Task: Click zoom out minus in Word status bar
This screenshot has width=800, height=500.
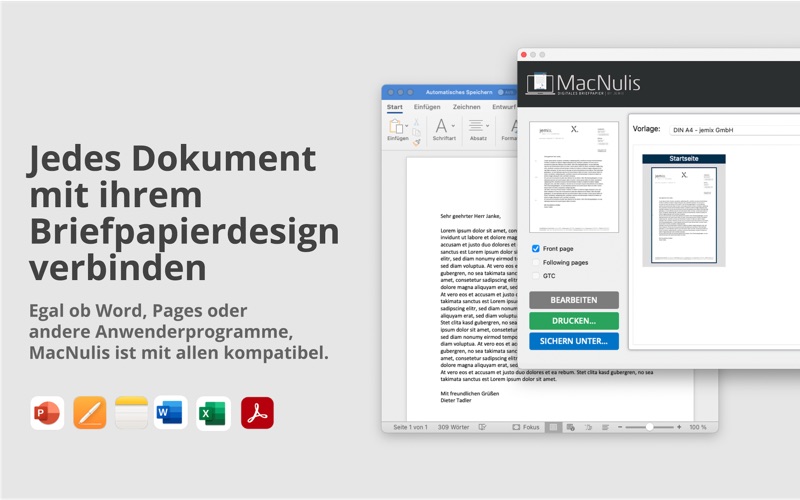Action: (x=620, y=427)
